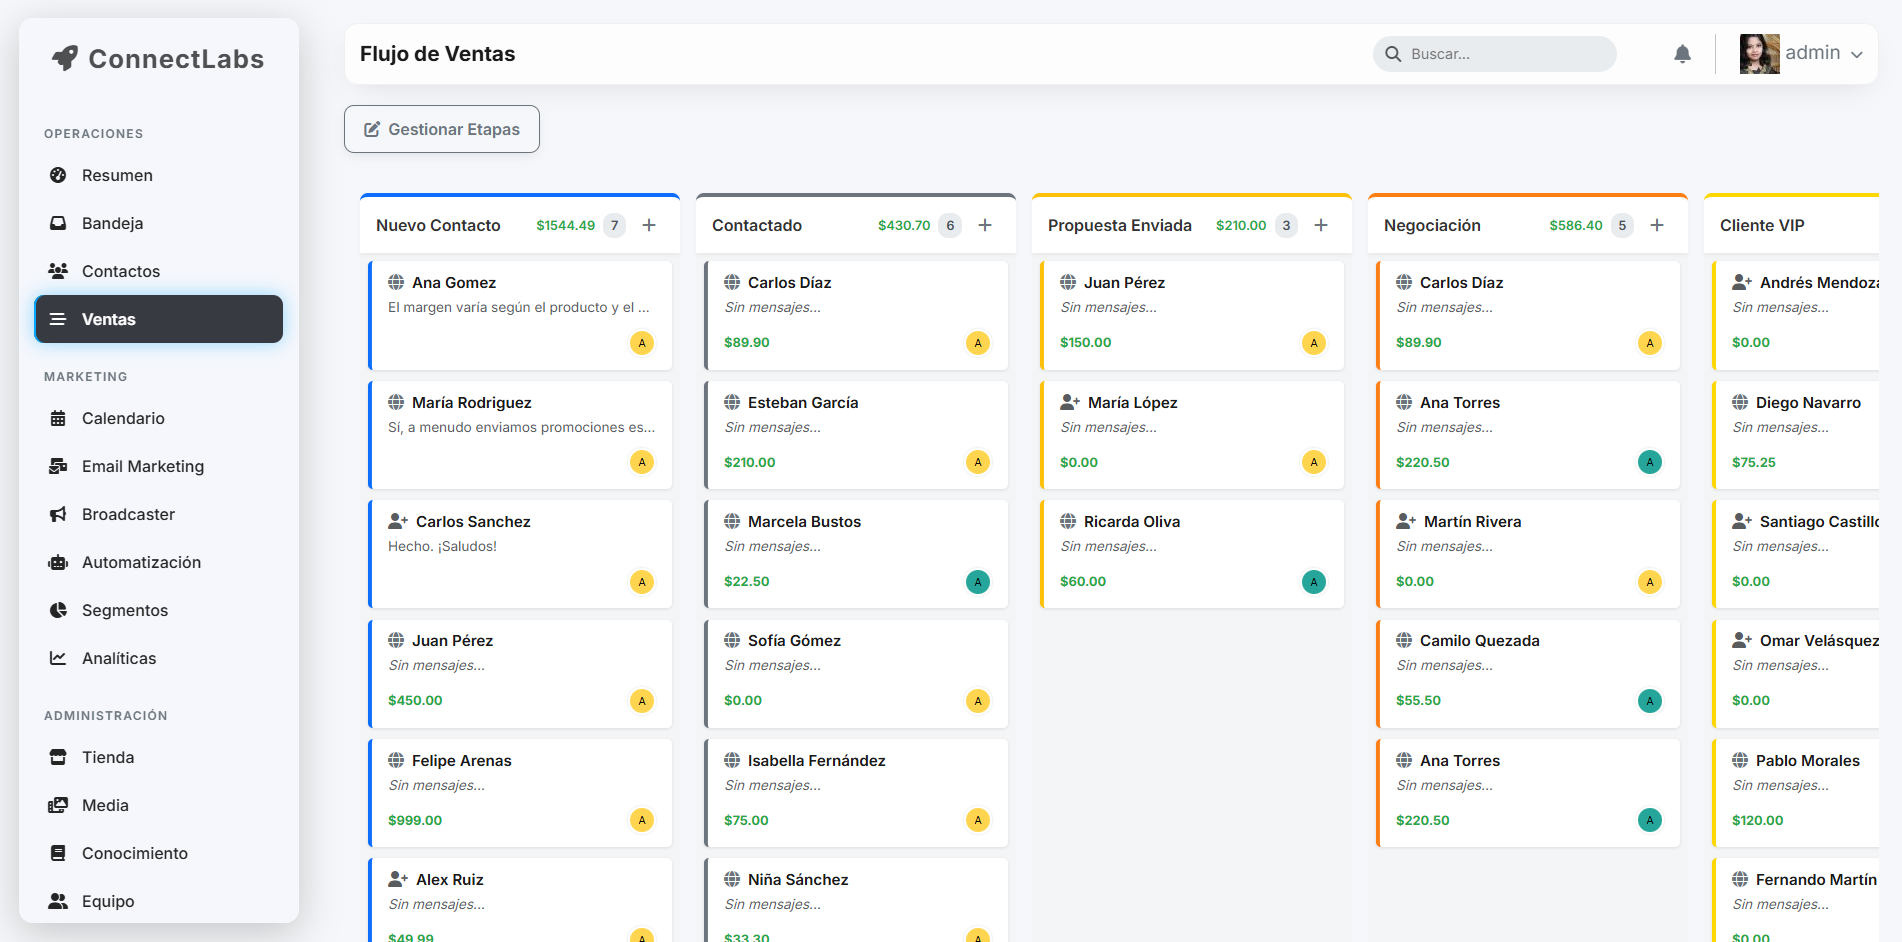Click the notification bell icon
1902x942 pixels.
tap(1682, 53)
